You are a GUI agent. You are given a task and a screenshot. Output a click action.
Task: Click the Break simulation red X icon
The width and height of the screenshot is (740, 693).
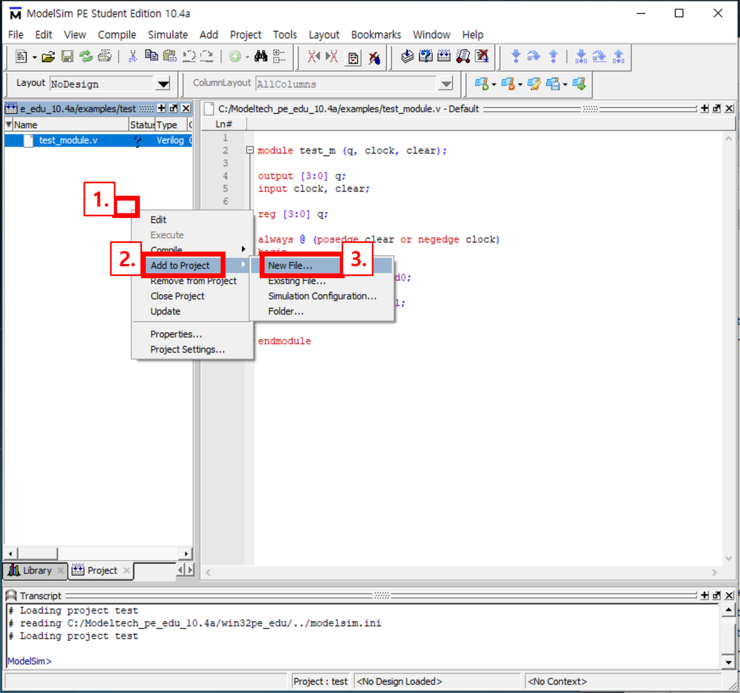click(x=482, y=57)
